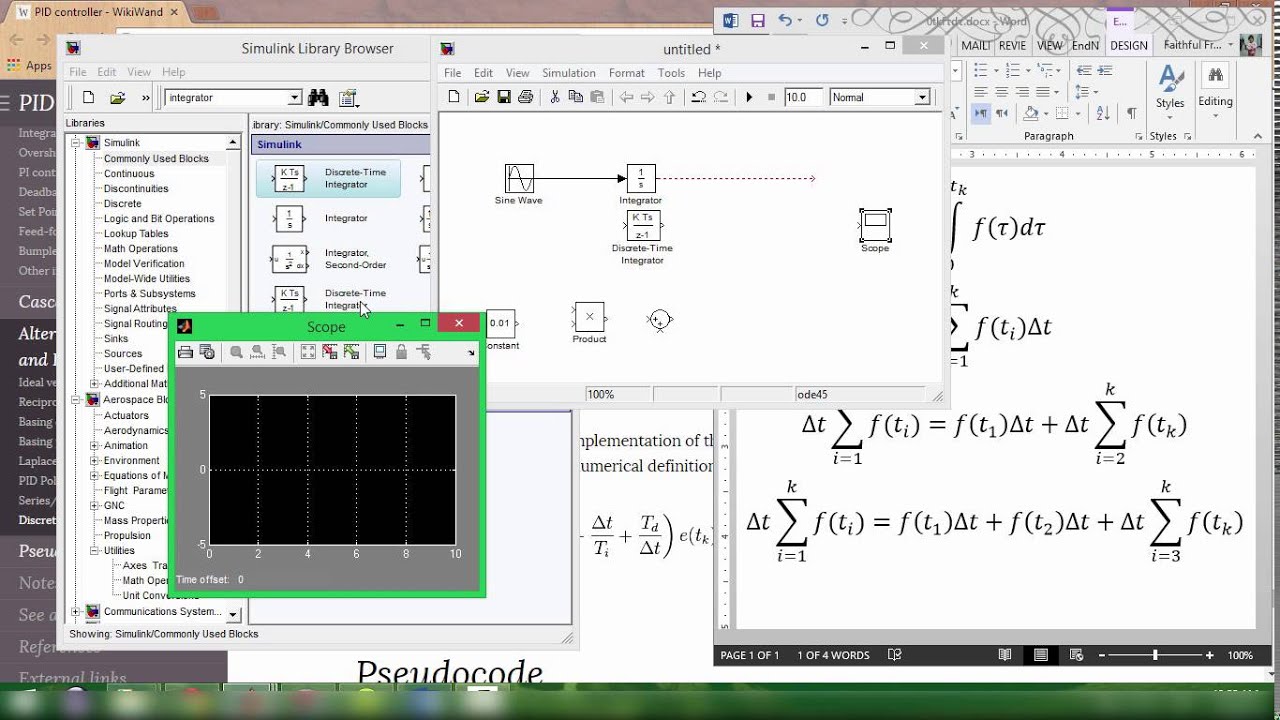Image resolution: width=1280 pixels, height=720 pixels.
Task: Start simulation with the play button
Action: (x=749, y=97)
